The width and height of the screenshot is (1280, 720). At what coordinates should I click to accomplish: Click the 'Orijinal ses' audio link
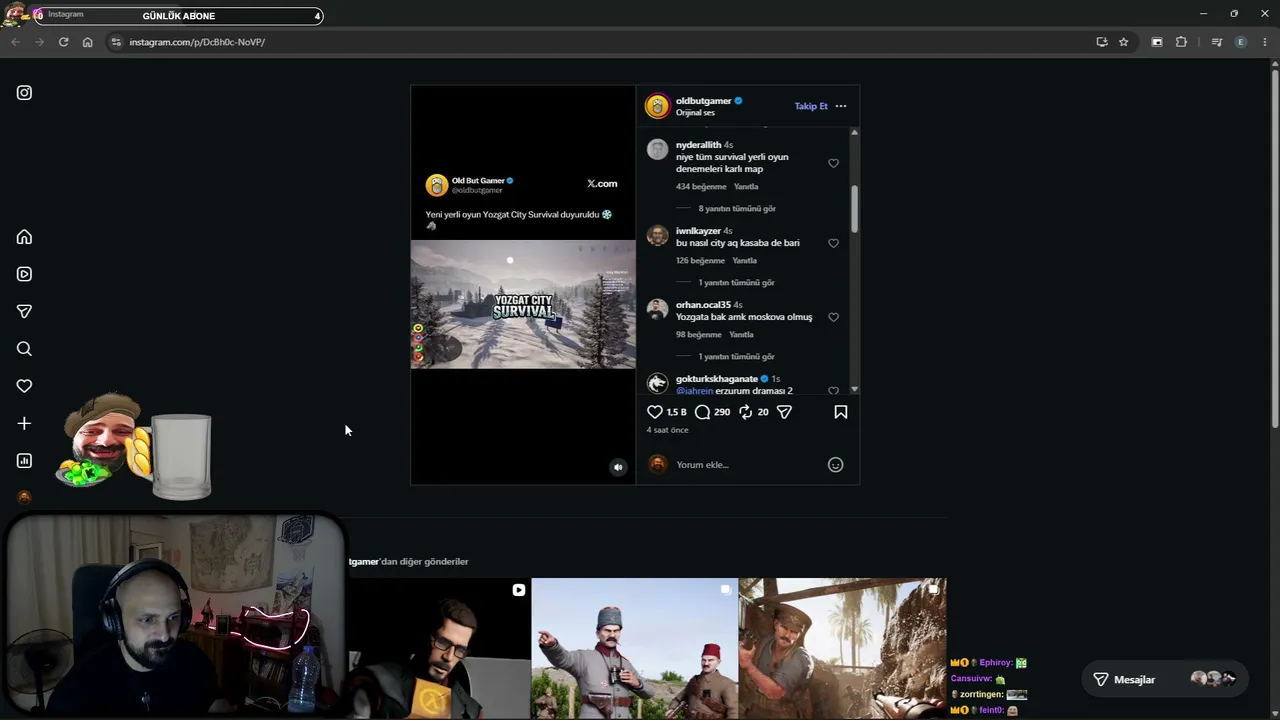[x=695, y=113]
